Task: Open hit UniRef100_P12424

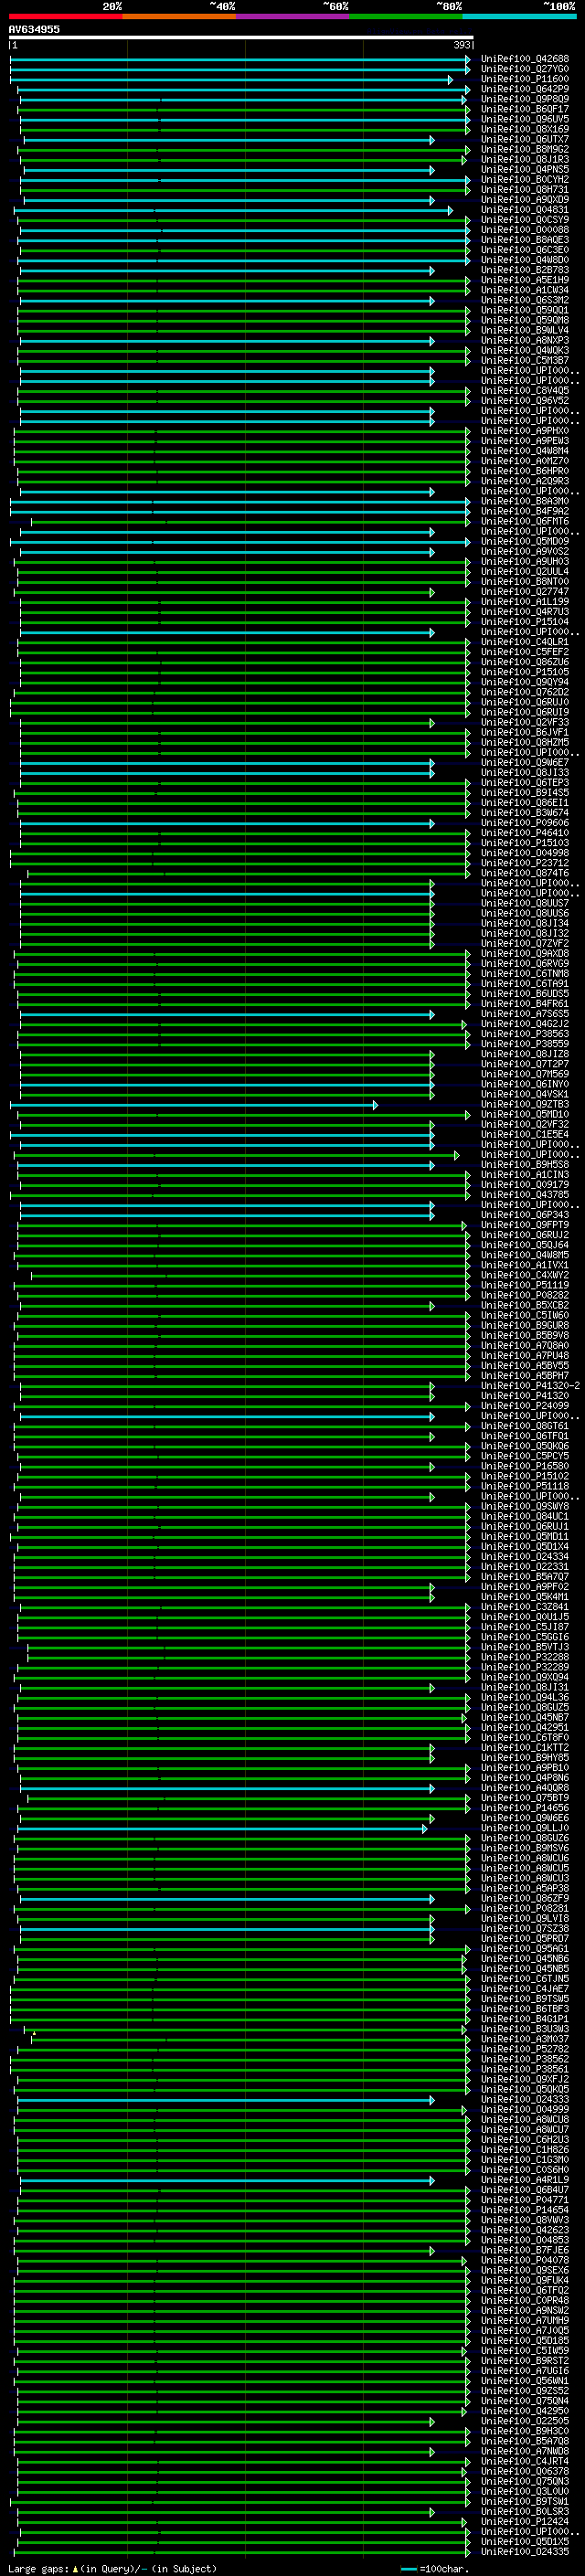Action: pos(525,2521)
